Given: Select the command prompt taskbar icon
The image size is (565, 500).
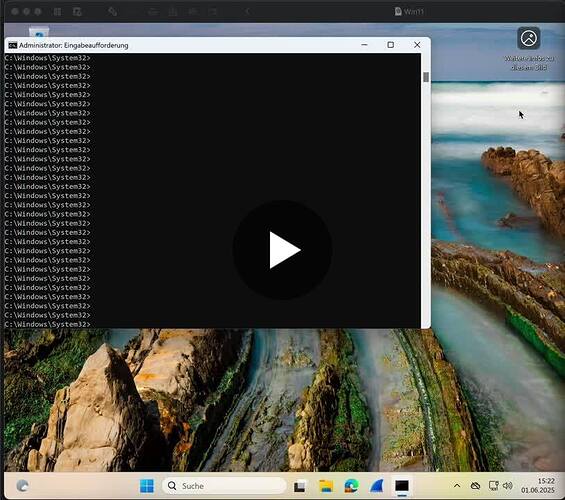Looking at the screenshot, I should pyautogui.click(x=402, y=486).
